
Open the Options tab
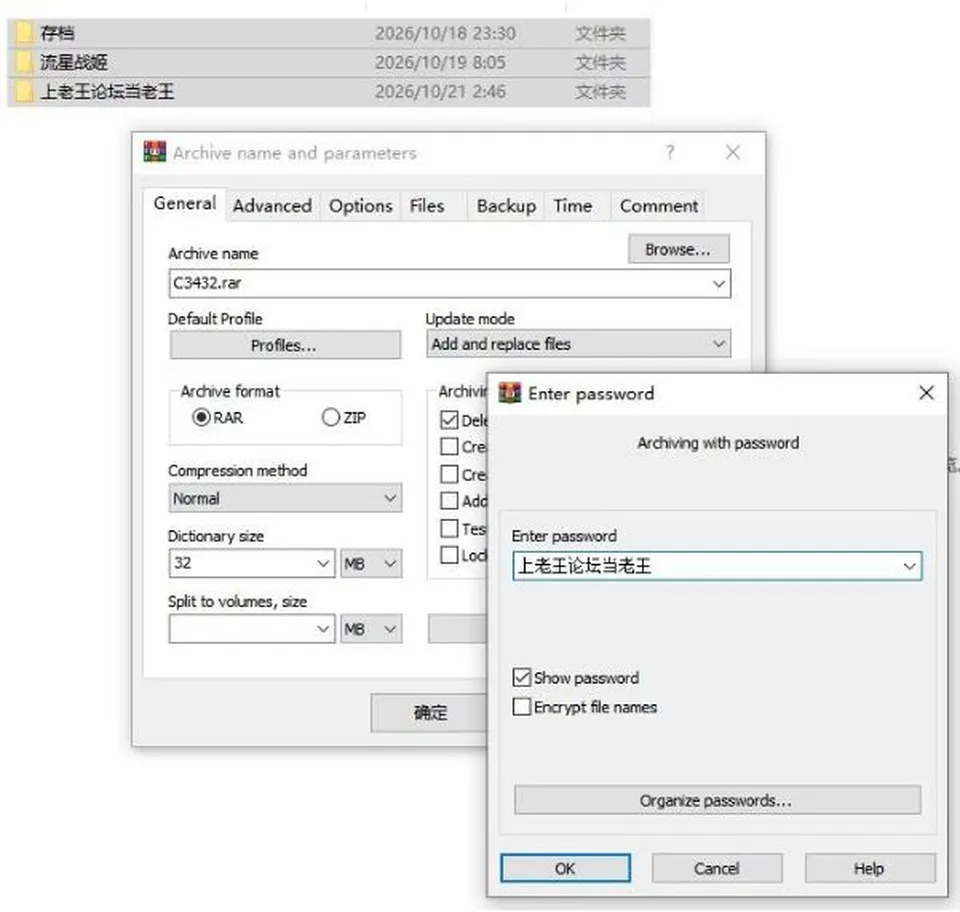click(x=361, y=206)
